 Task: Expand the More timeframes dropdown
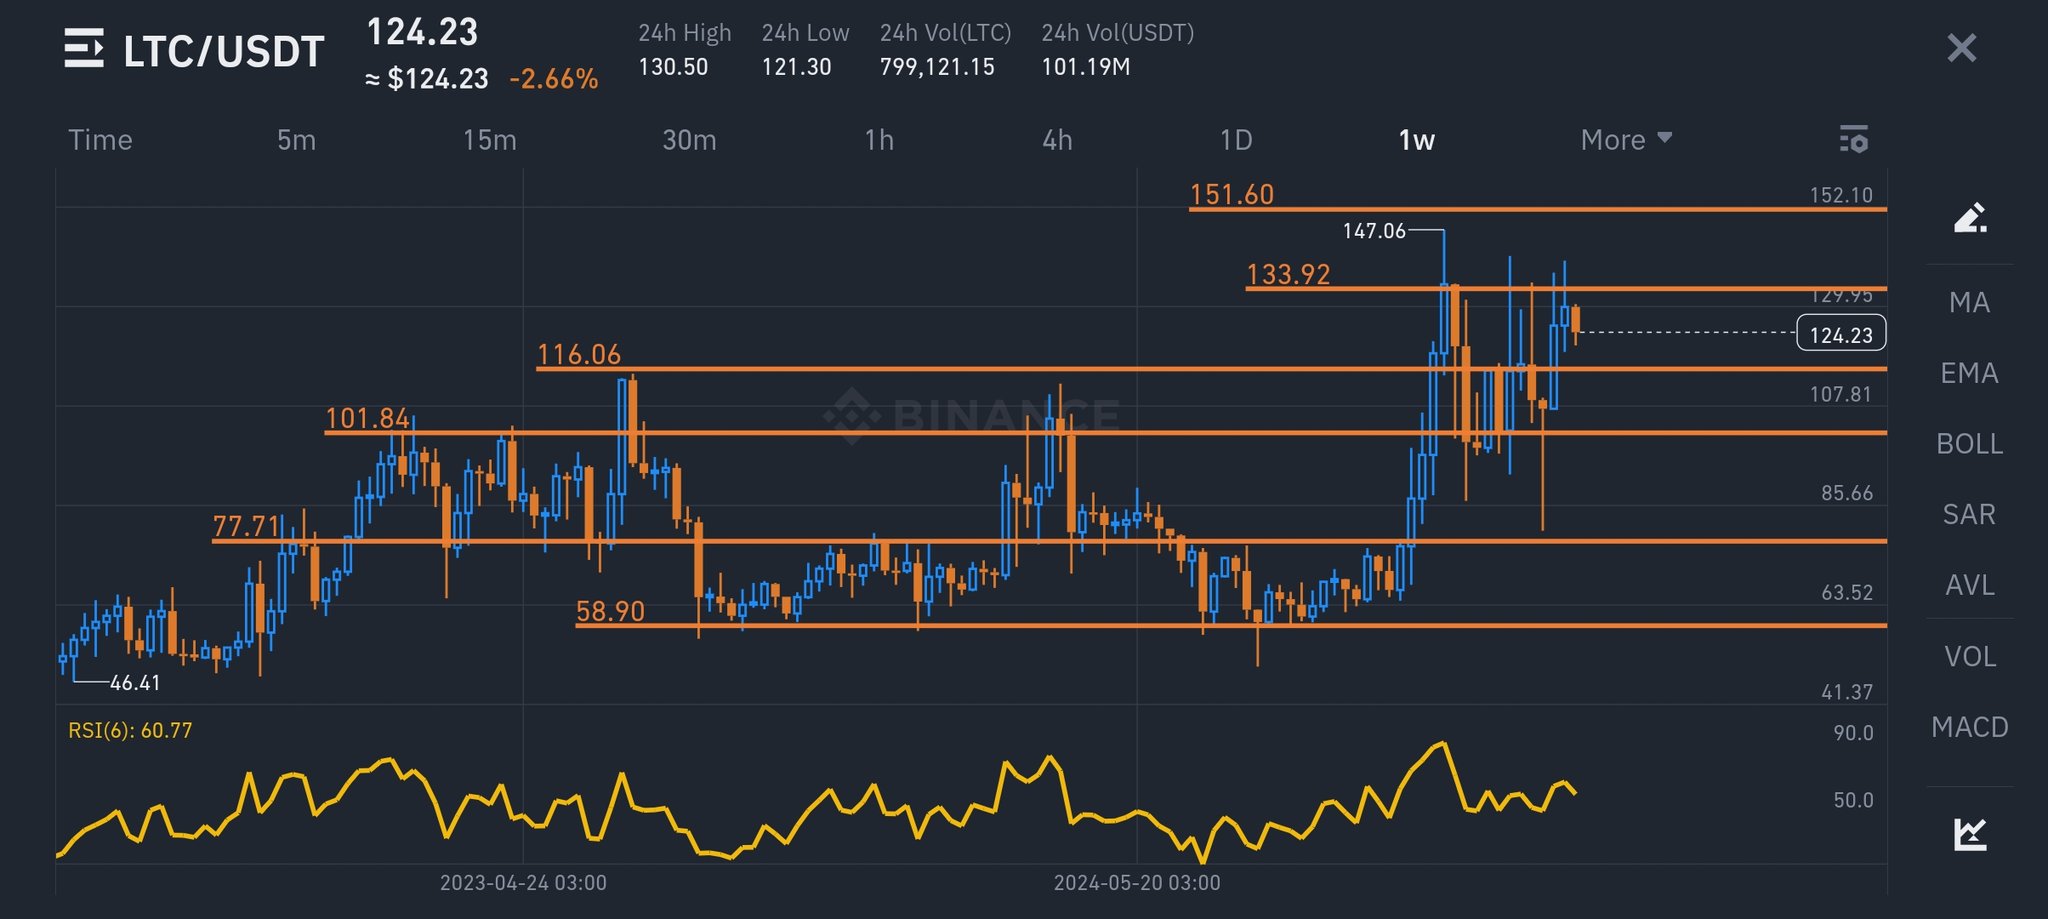click(x=1626, y=140)
